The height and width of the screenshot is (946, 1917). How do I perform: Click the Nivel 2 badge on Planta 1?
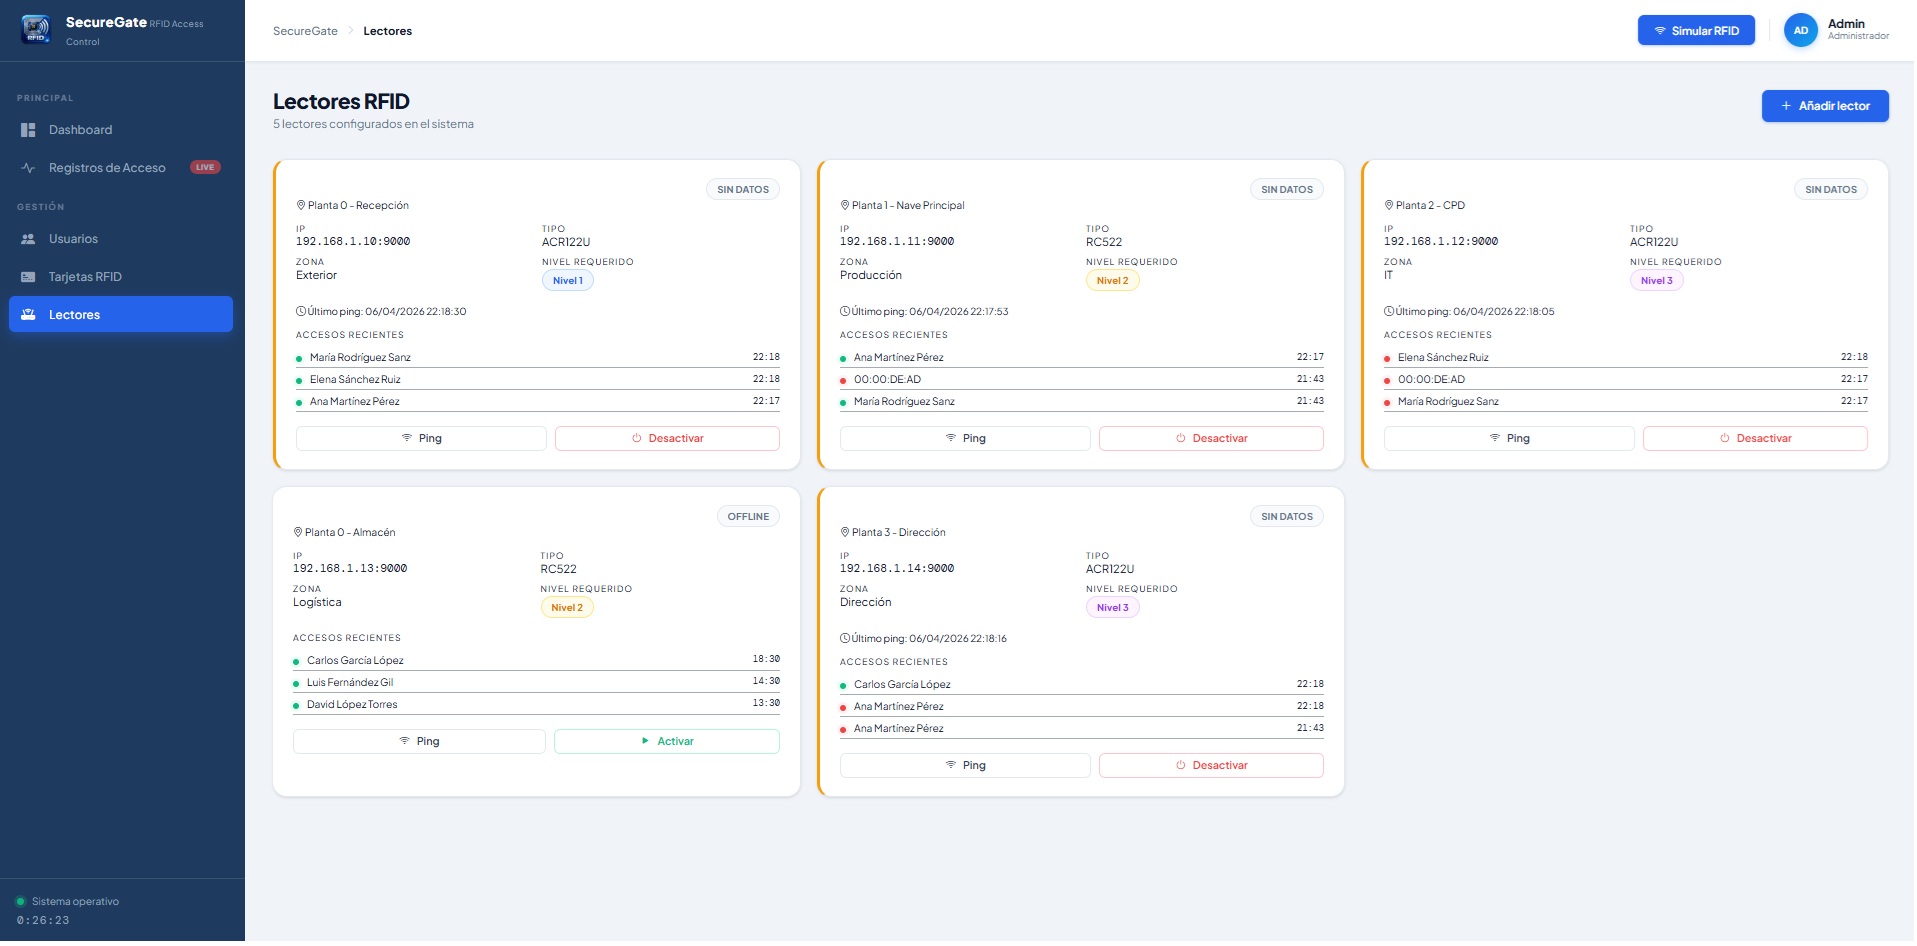click(x=1112, y=280)
